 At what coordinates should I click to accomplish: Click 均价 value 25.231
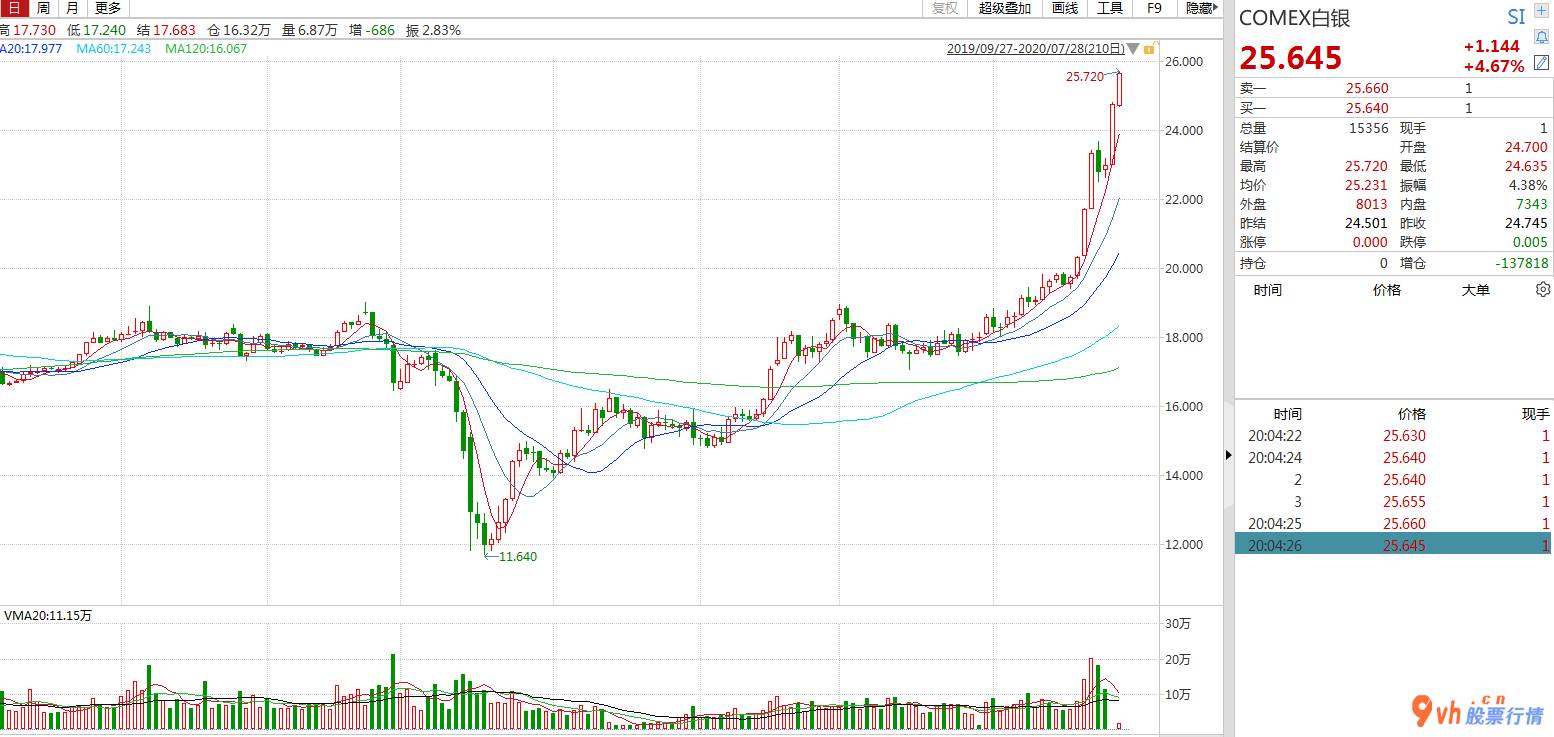pyautogui.click(x=1366, y=185)
